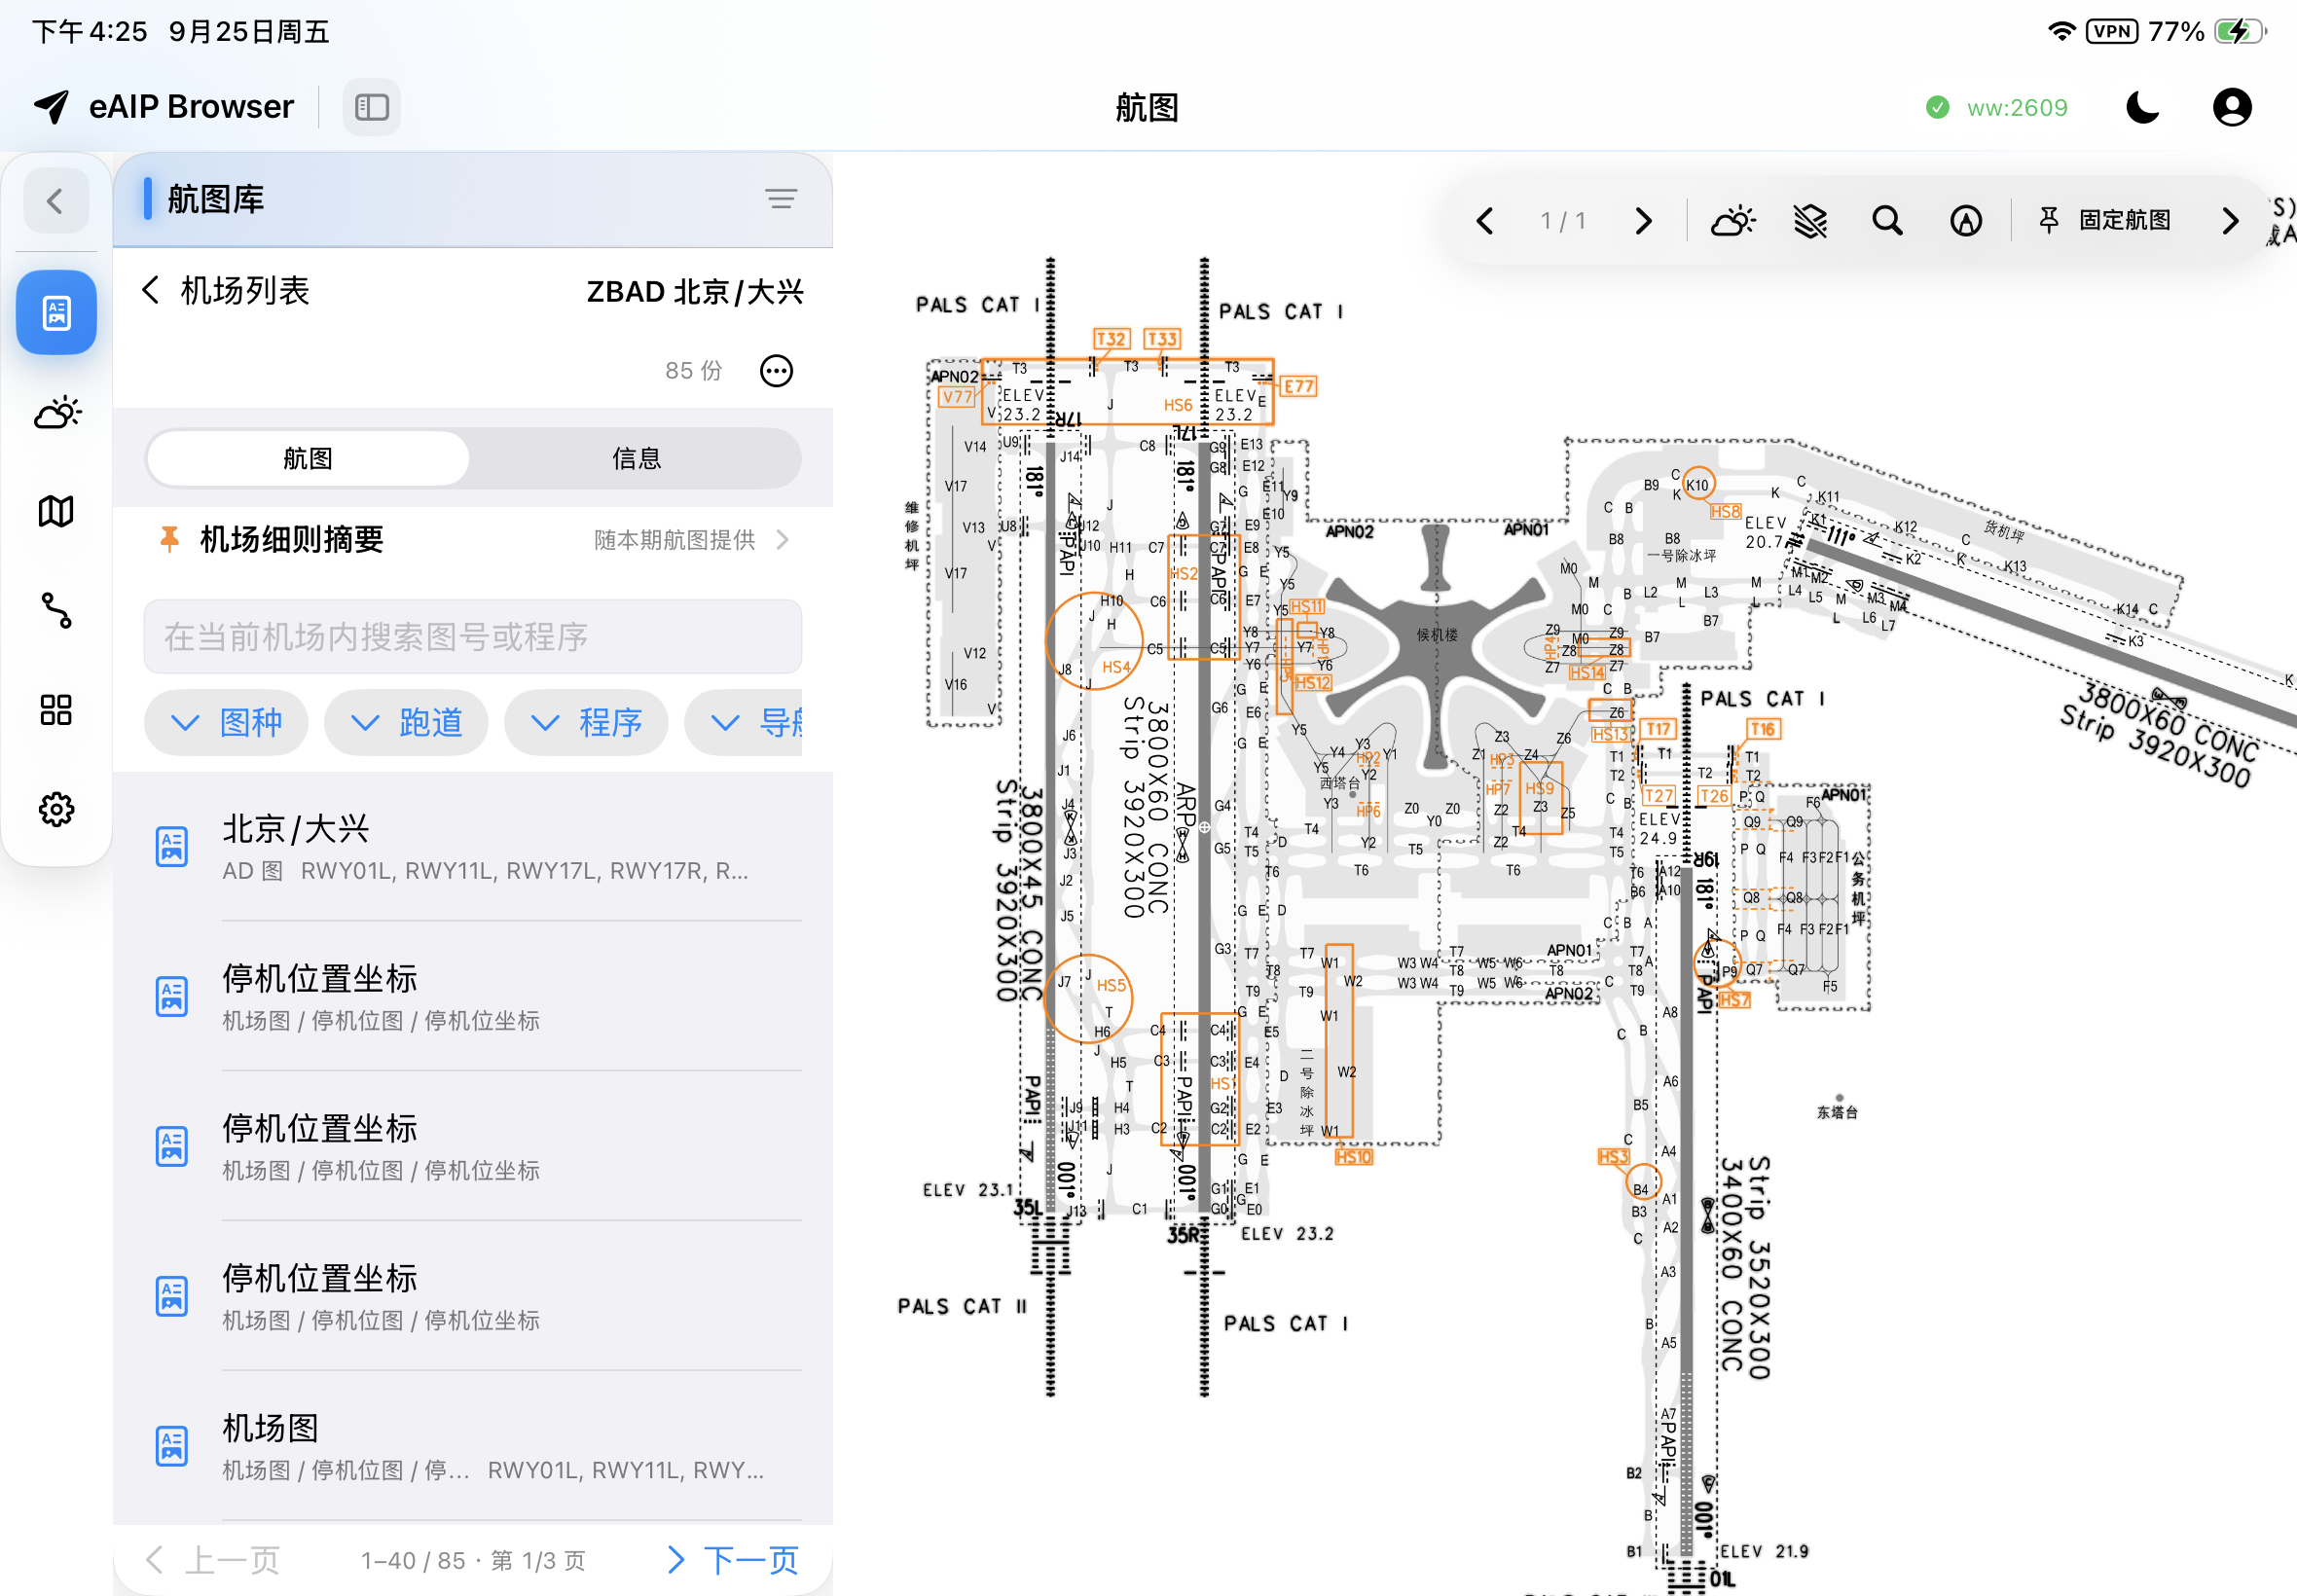Open the grid apps sidebar icon
The height and width of the screenshot is (1596, 2297).
coord(56,710)
